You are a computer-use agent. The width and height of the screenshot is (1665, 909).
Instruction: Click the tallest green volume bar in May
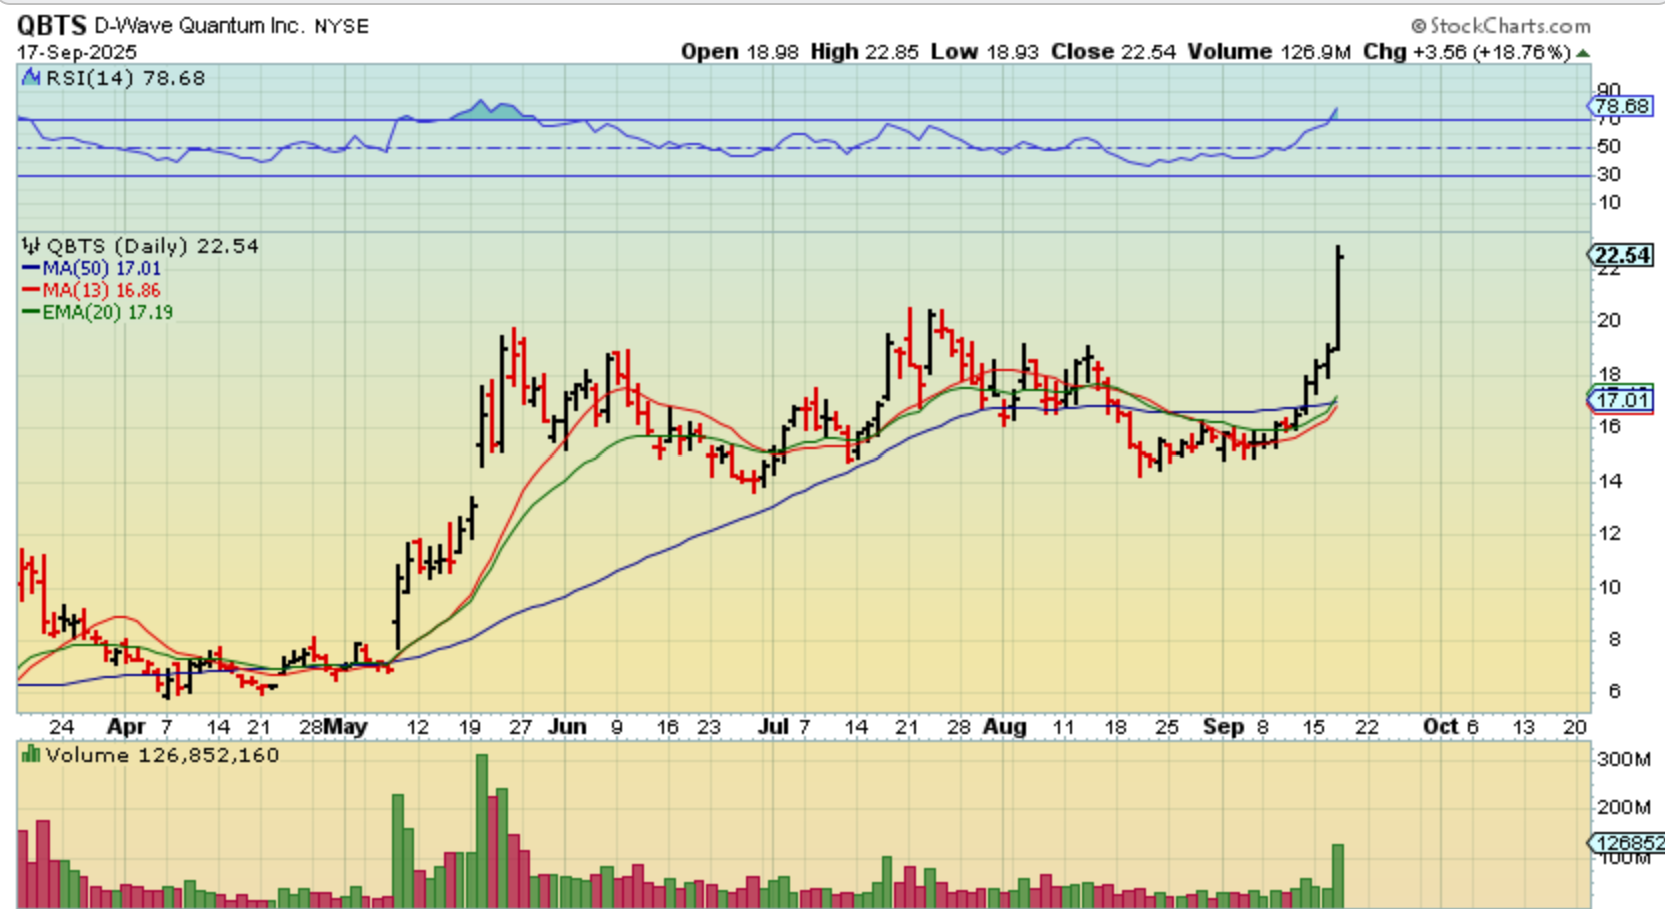[482, 831]
